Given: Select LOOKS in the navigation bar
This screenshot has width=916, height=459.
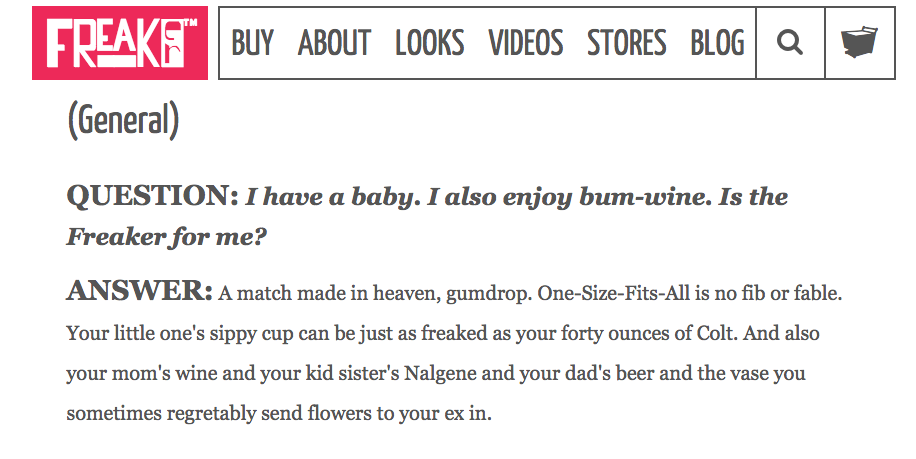Looking at the screenshot, I should (429, 43).
